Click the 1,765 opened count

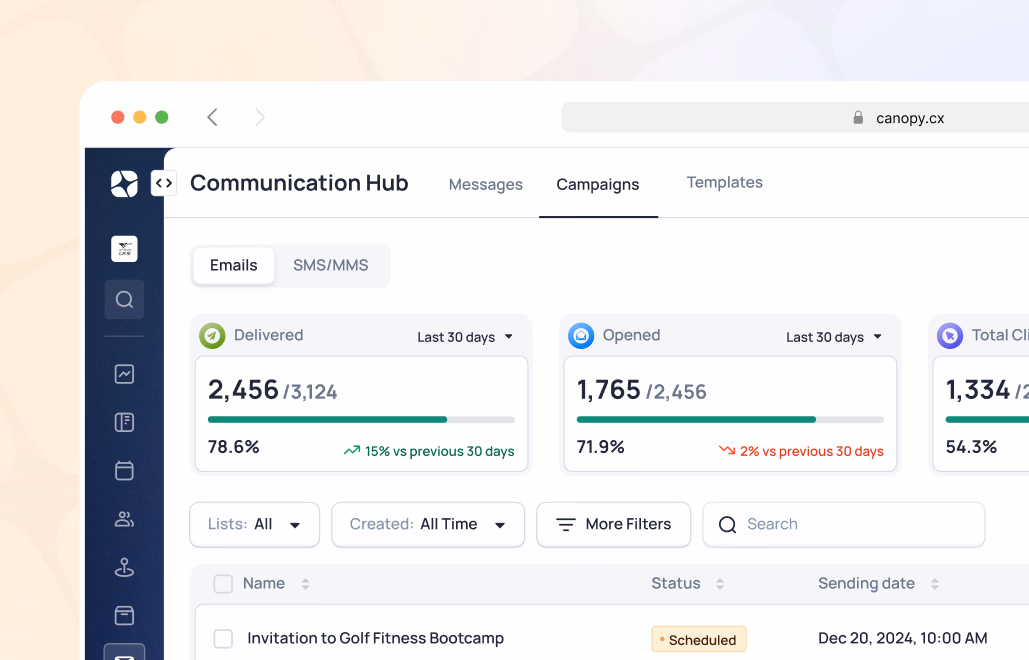click(x=608, y=390)
